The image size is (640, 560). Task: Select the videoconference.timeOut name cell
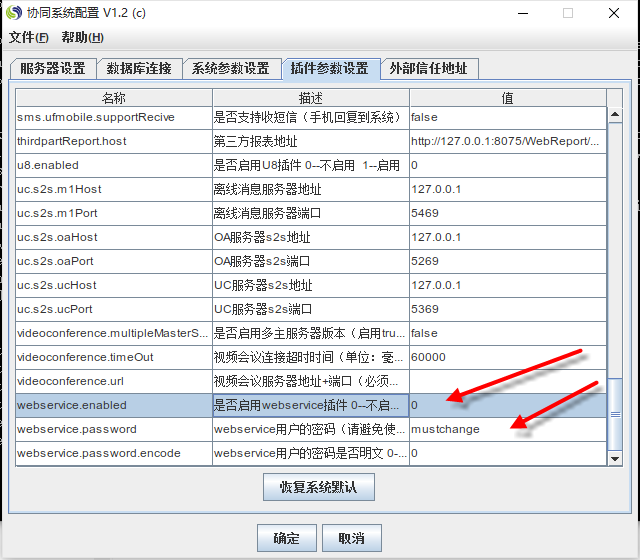[x=114, y=358]
